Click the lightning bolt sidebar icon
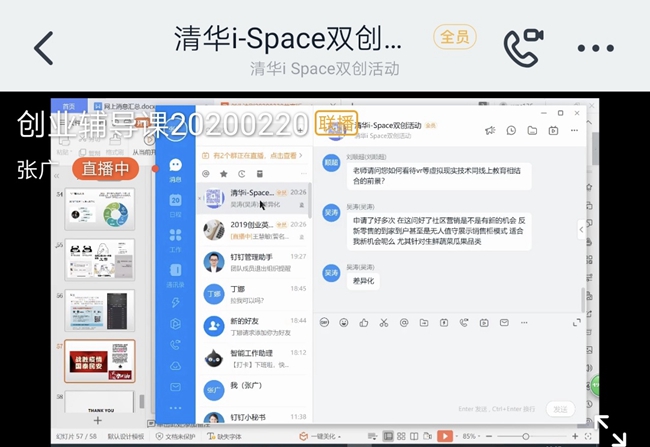The width and height of the screenshot is (650, 447). coord(175,302)
